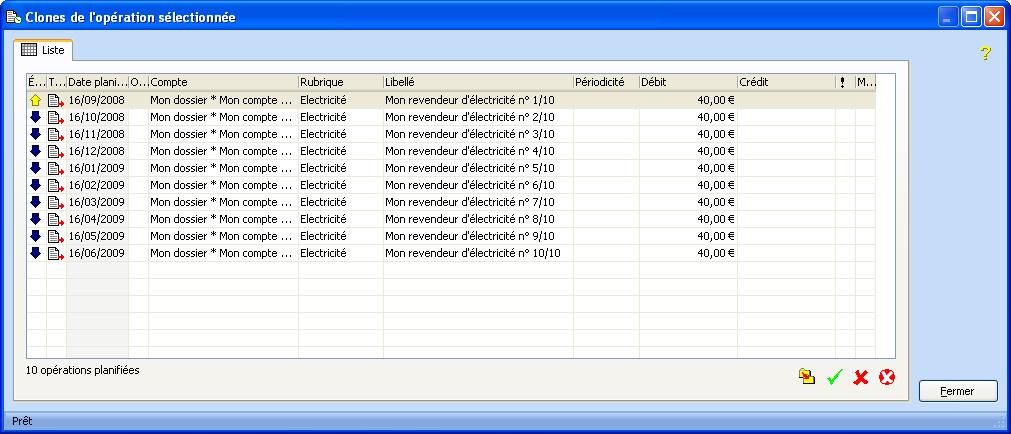The width and height of the screenshot is (1011, 434).
Task: Click the document type icon on 16/12/2008 row
Action: coord(56,151)
